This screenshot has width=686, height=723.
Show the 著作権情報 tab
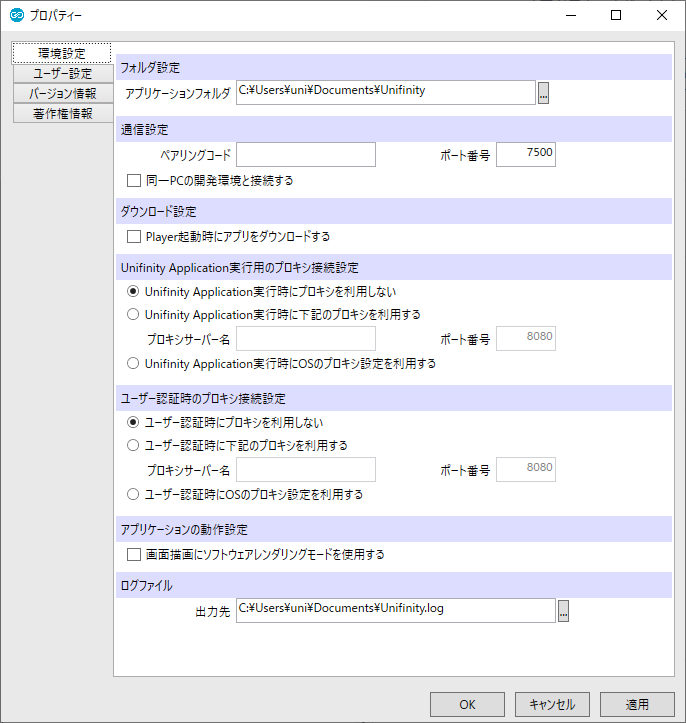[x=63, y=113]
